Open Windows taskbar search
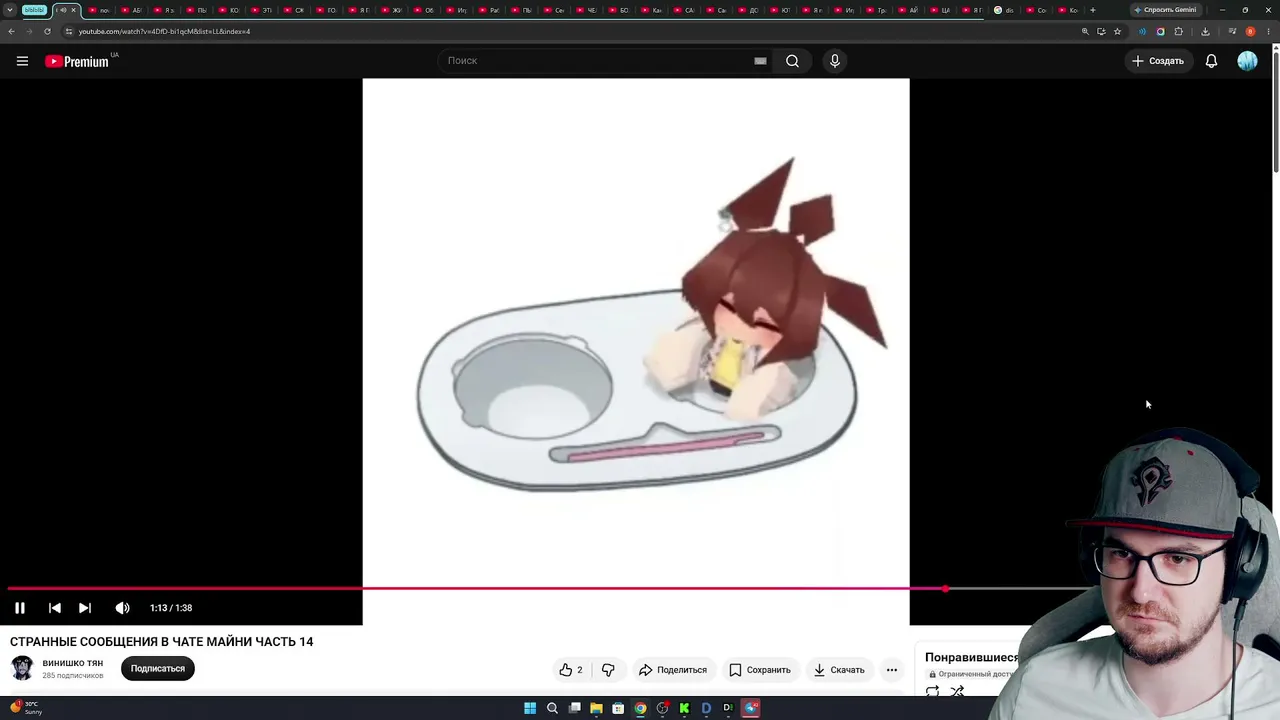 (552, 708)
